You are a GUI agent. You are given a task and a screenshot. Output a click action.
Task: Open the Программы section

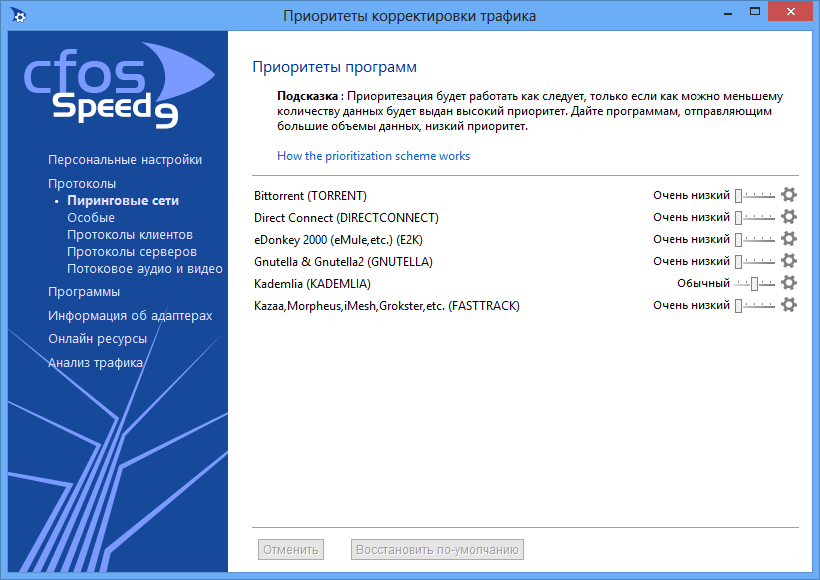[84, 292]
